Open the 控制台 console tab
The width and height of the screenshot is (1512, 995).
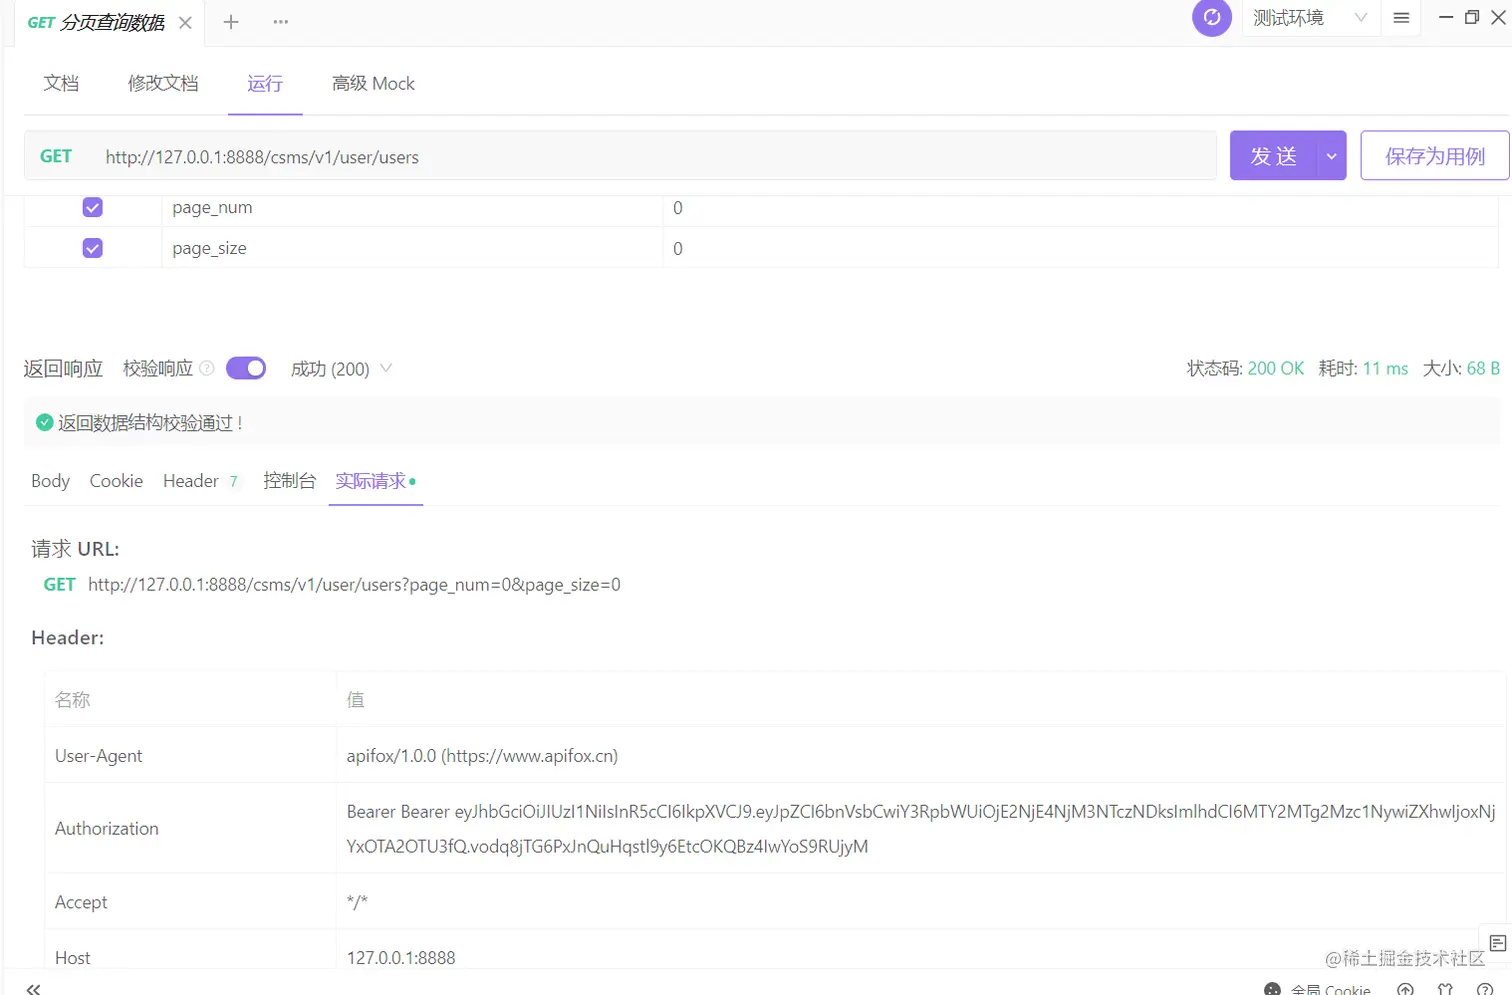pos(289,481)
